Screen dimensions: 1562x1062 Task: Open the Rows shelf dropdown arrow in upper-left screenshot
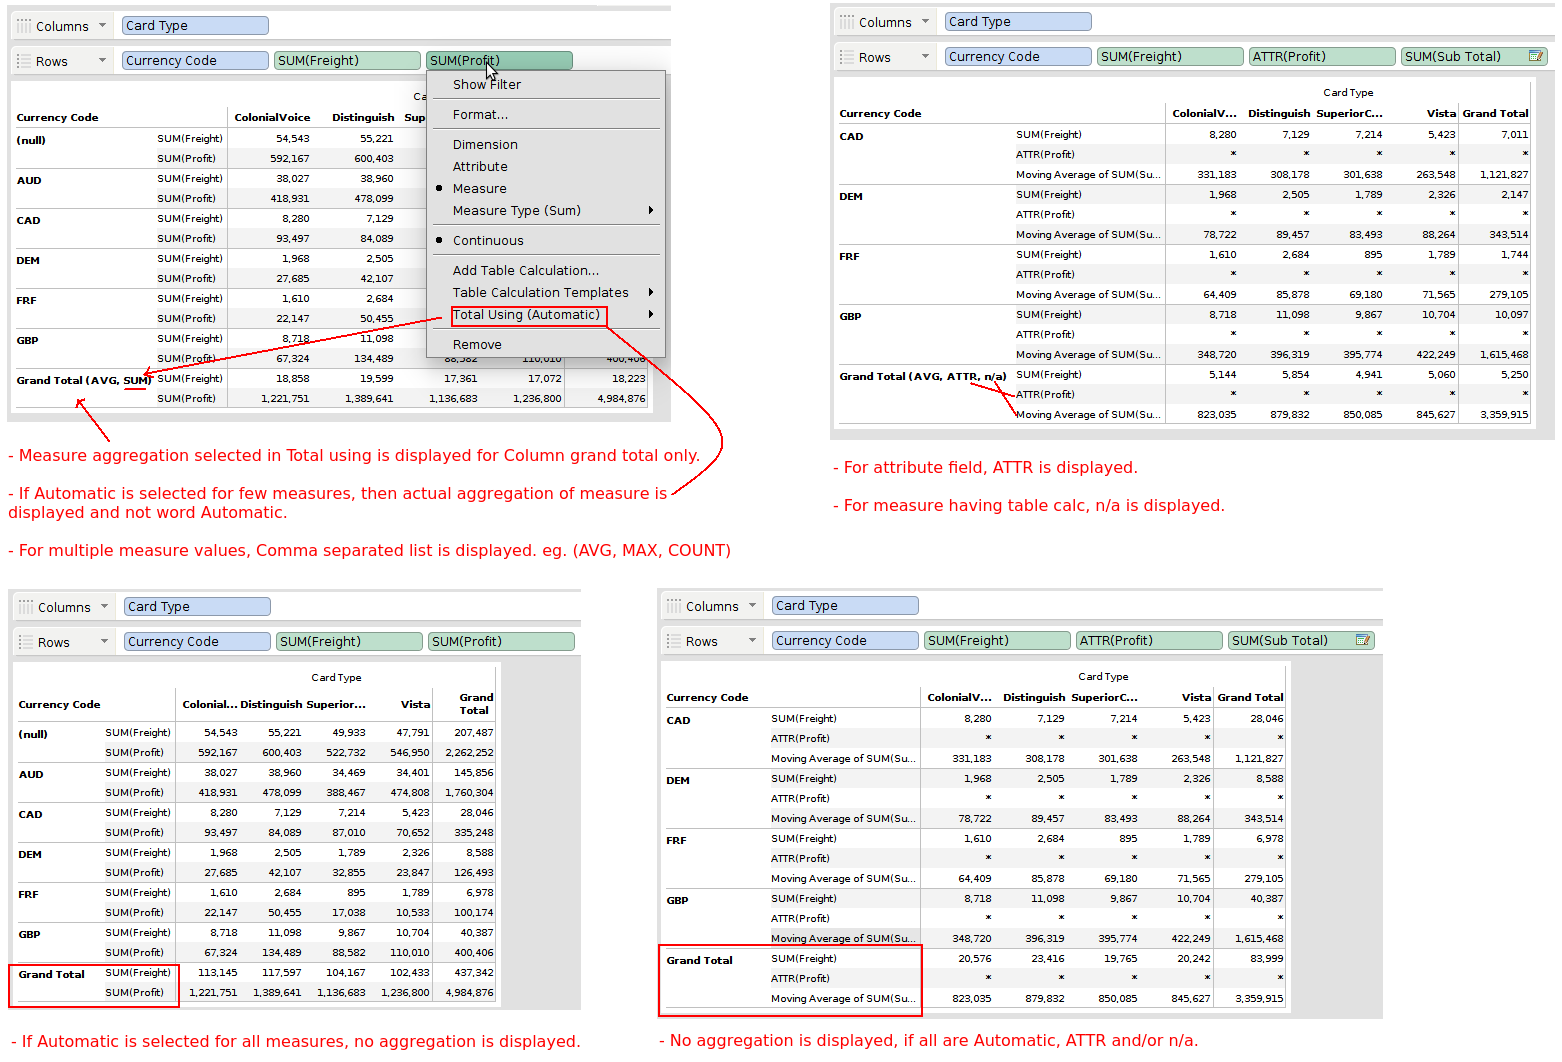coord(102,61)
